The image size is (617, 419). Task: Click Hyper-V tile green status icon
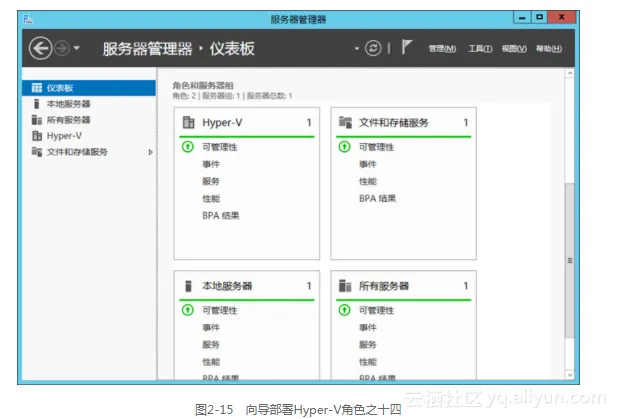pyautogui.click(x=188, y=147)
